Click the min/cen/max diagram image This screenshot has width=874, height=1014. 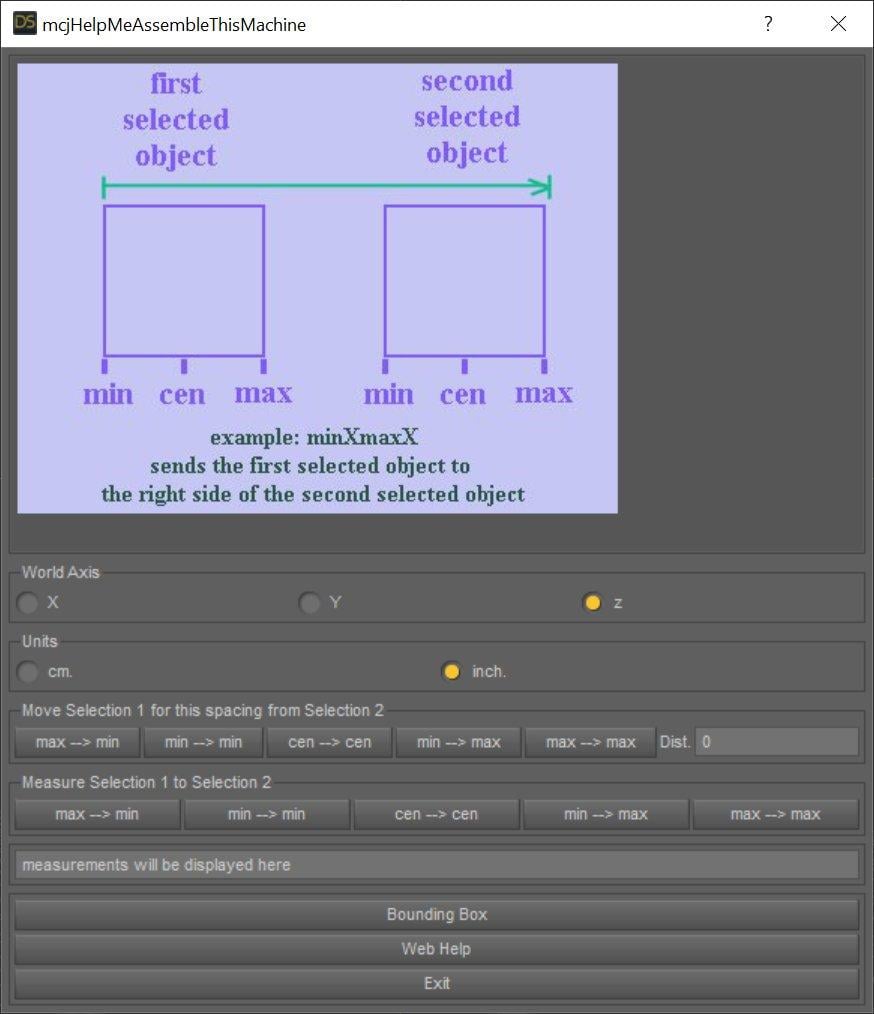317,288
